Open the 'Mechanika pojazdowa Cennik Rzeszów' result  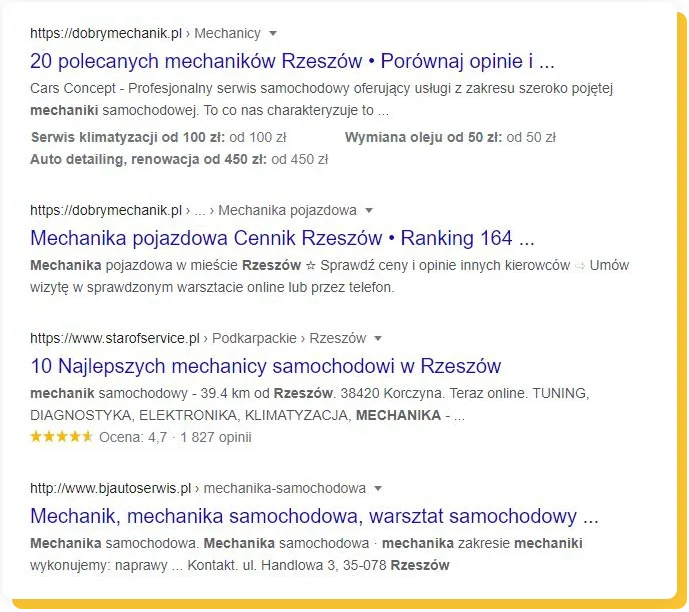pos(282,238)
